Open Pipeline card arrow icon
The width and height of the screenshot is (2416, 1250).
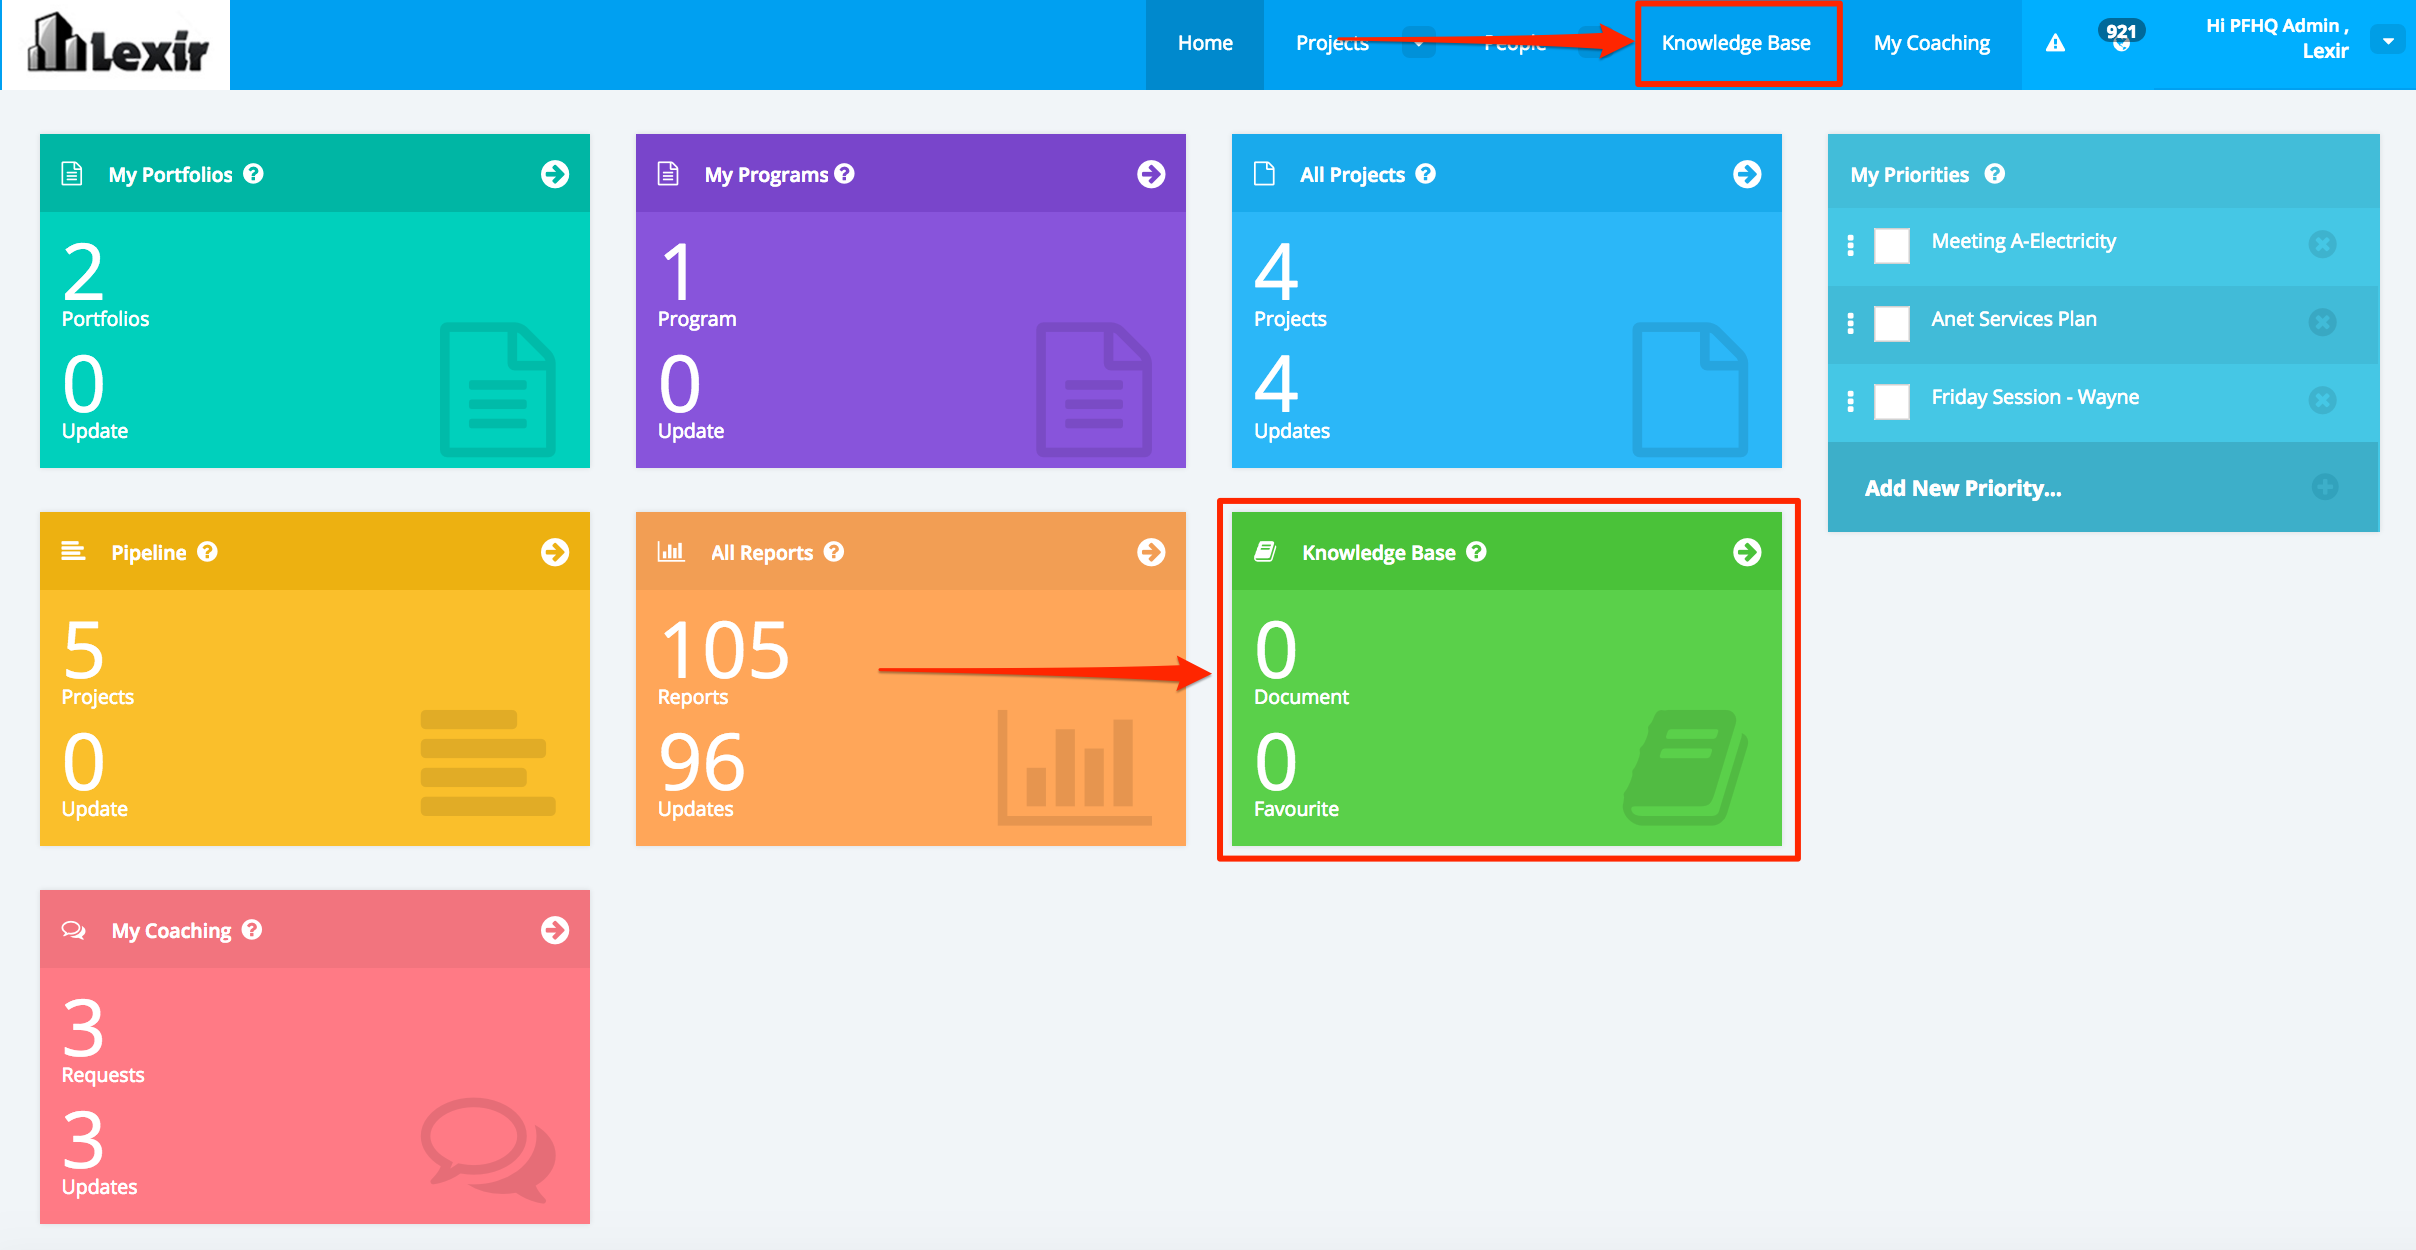(555, 552)
